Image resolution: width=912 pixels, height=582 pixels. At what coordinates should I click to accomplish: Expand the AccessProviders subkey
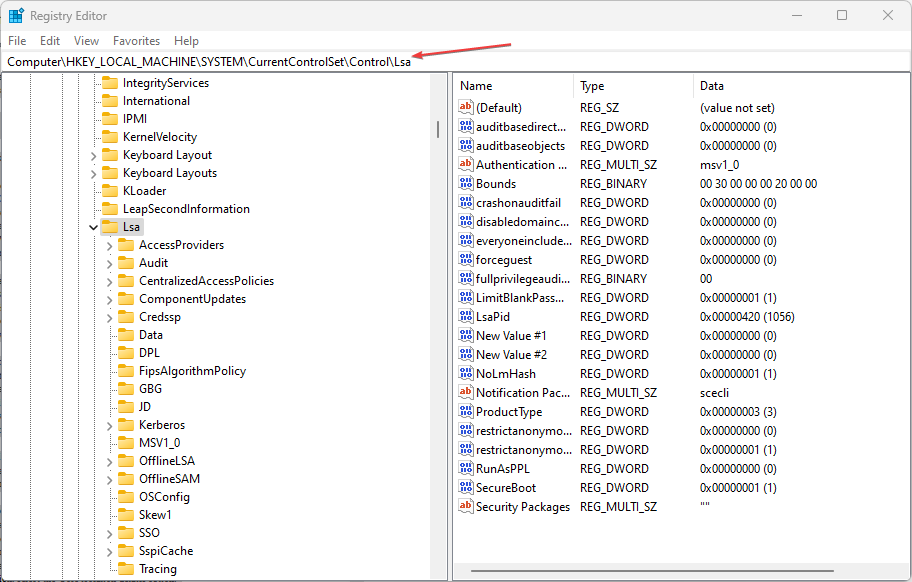click(x=109, y=246)
